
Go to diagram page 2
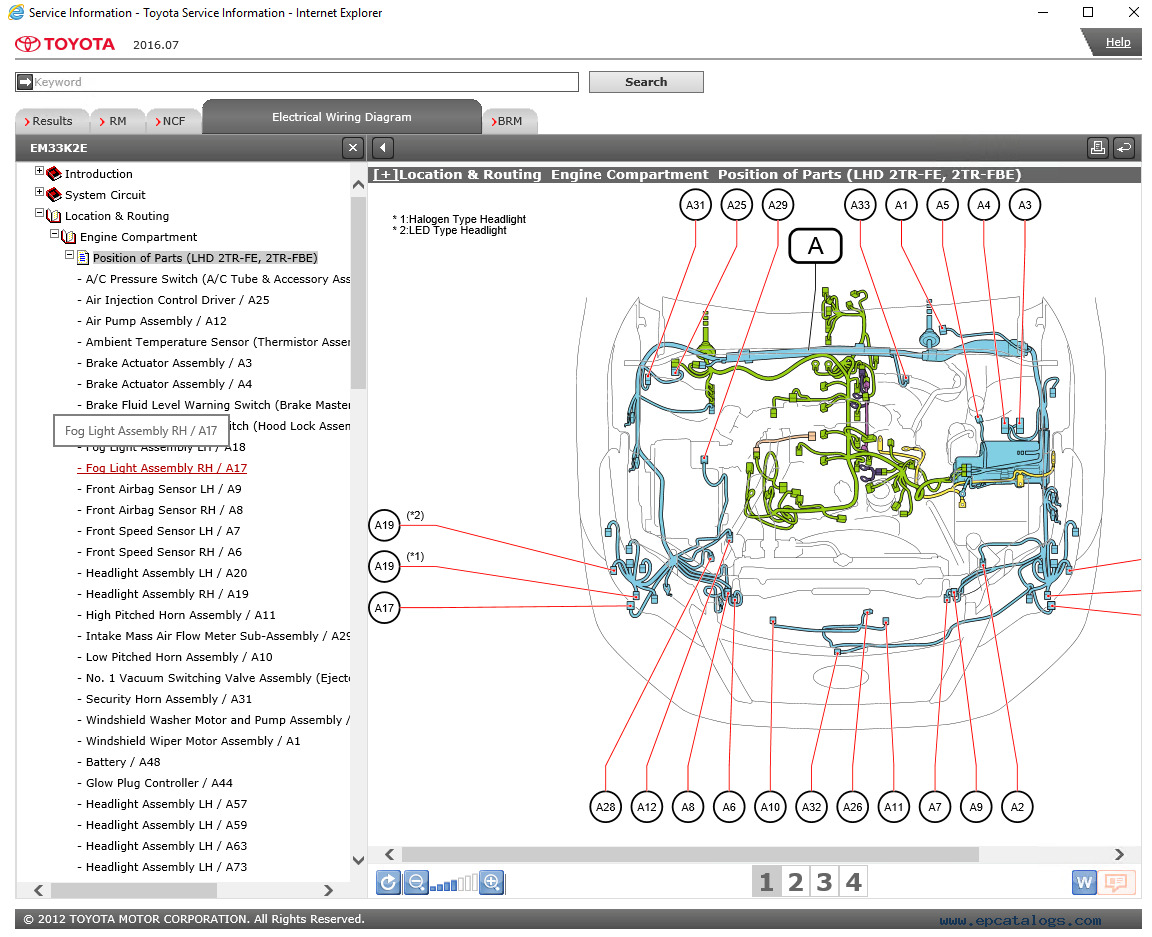point(795,882)
